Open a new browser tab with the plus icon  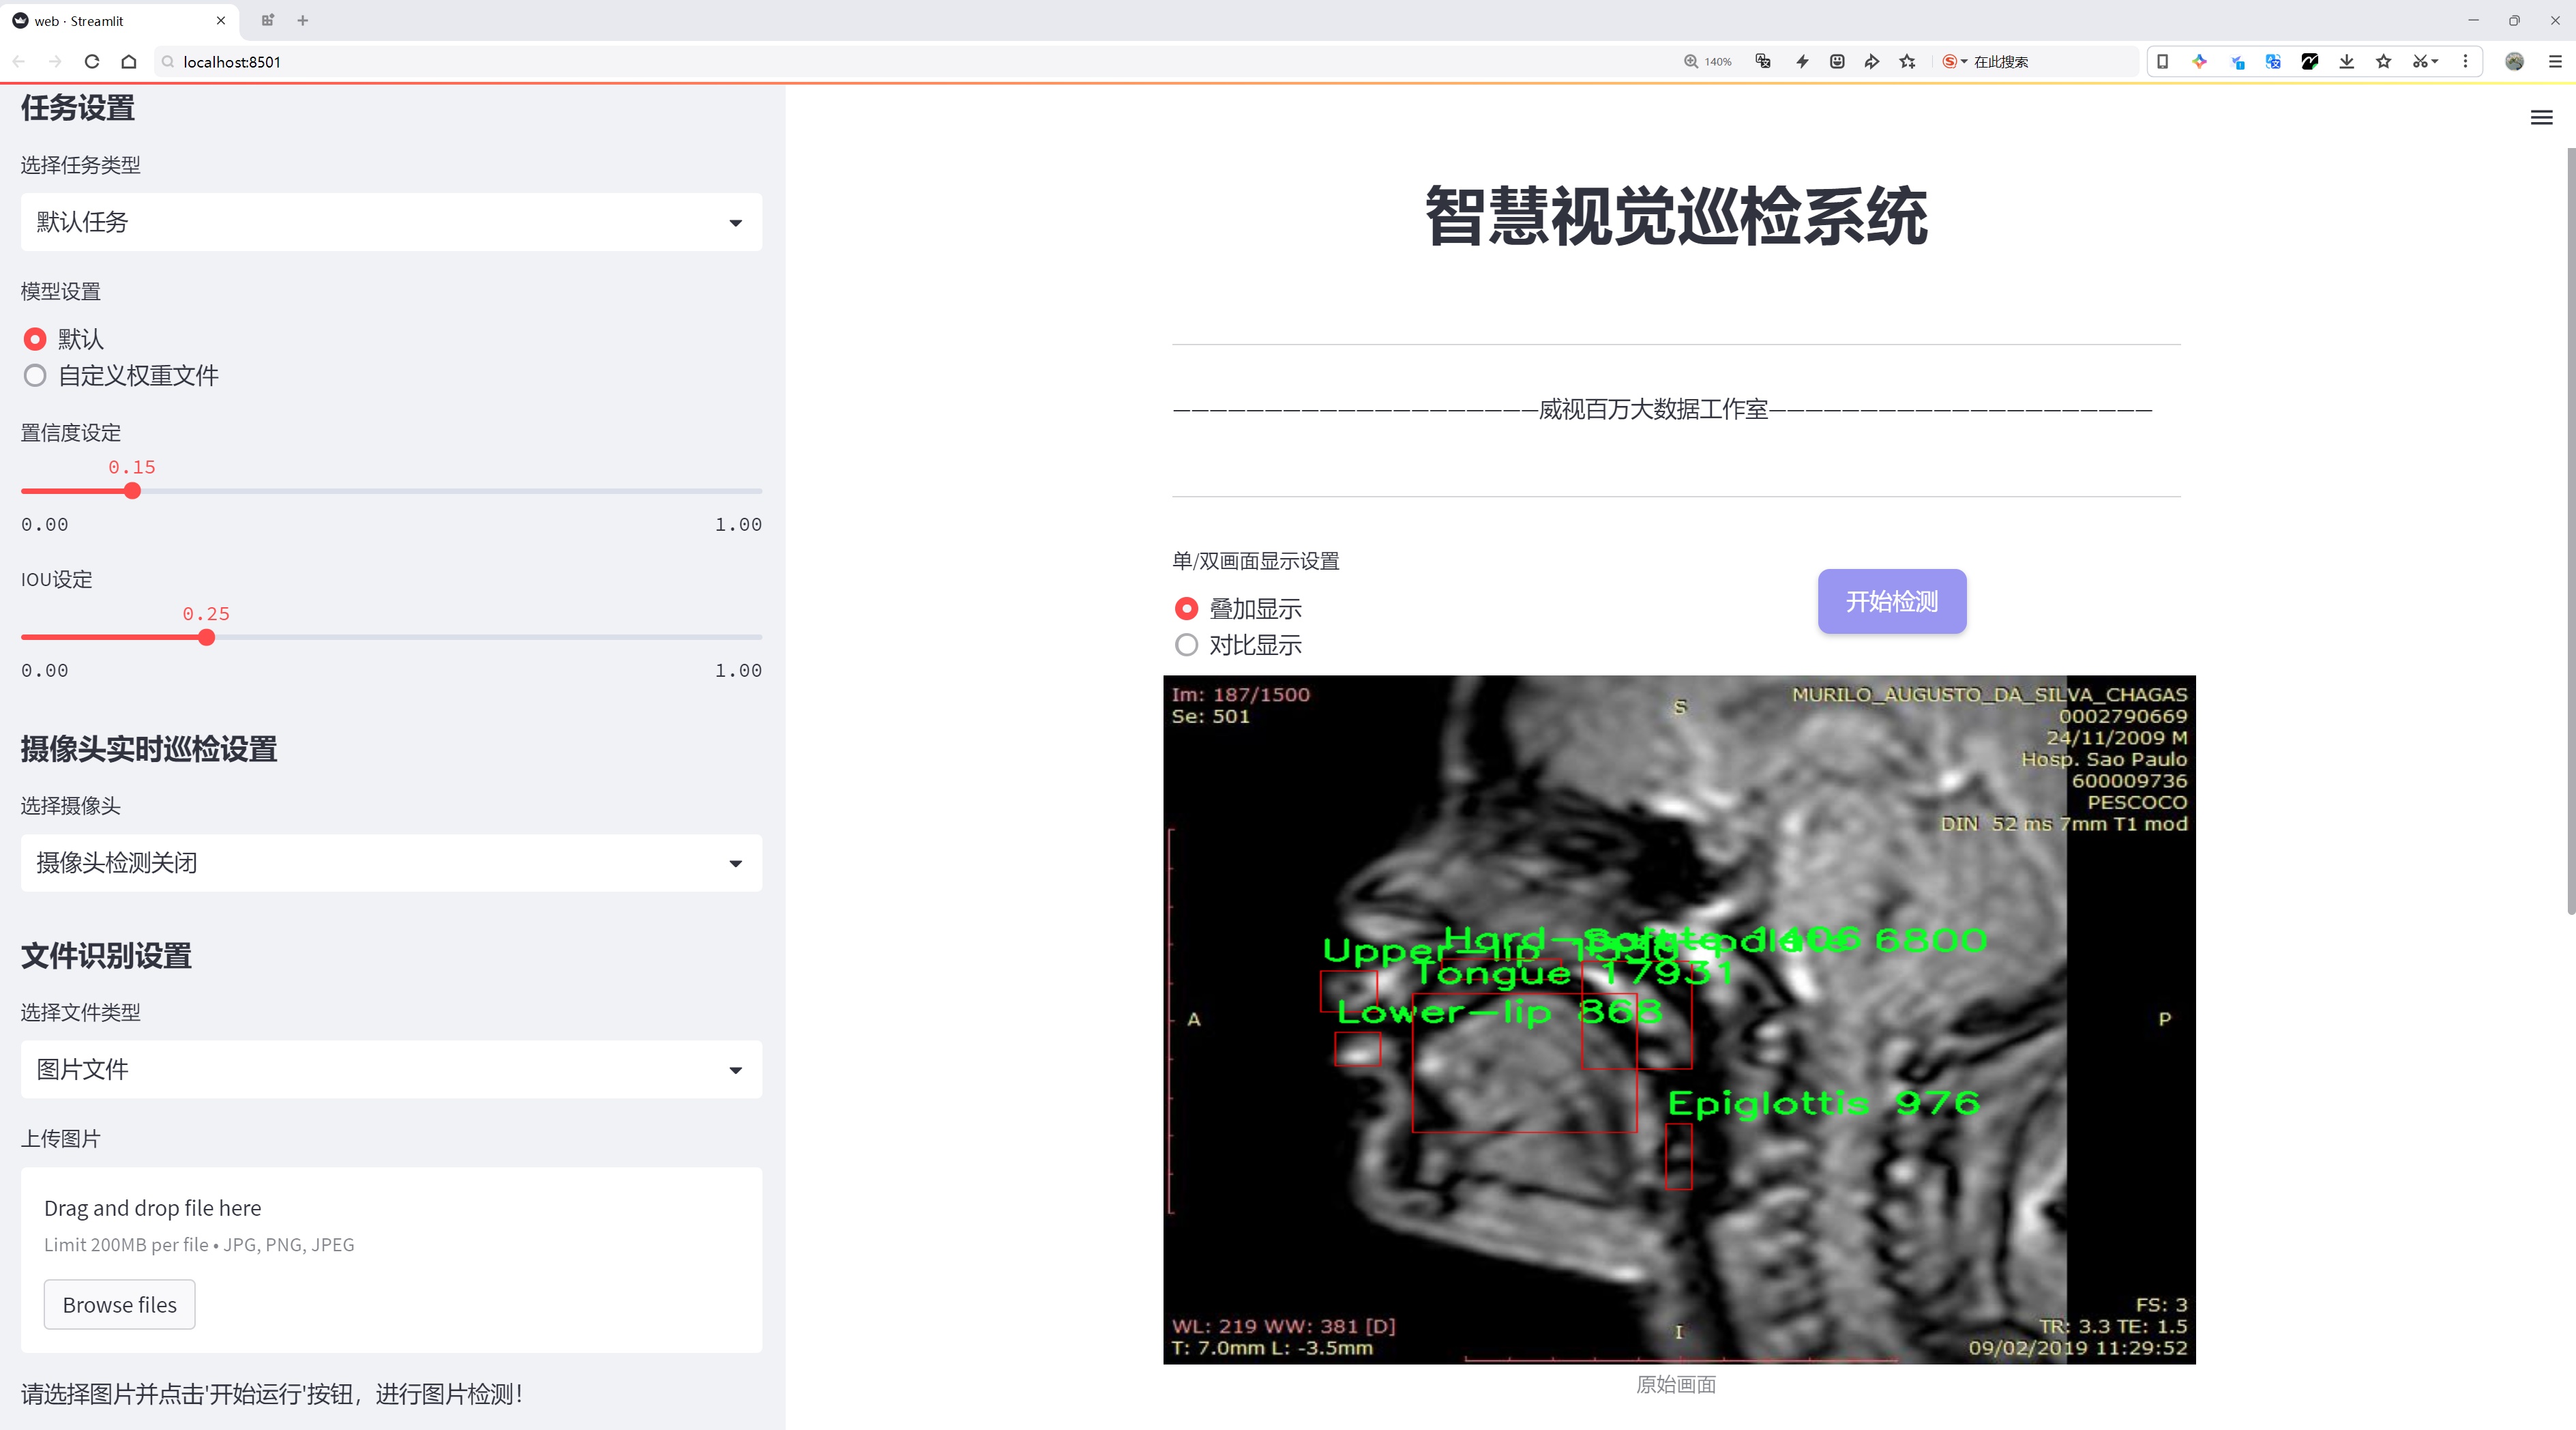click(x=303, y=20)
